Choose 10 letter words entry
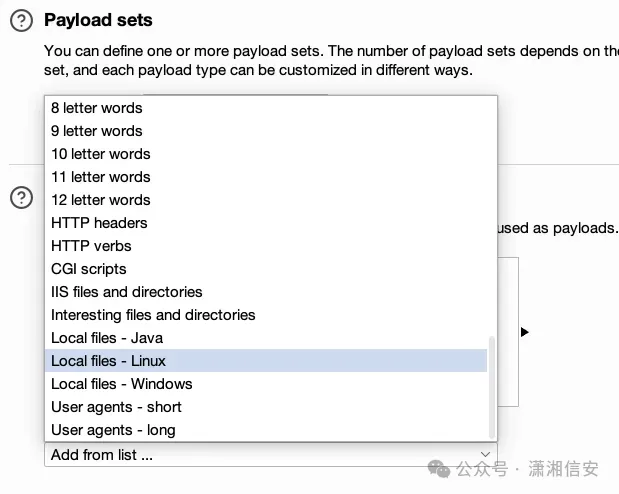 [101, 154]
